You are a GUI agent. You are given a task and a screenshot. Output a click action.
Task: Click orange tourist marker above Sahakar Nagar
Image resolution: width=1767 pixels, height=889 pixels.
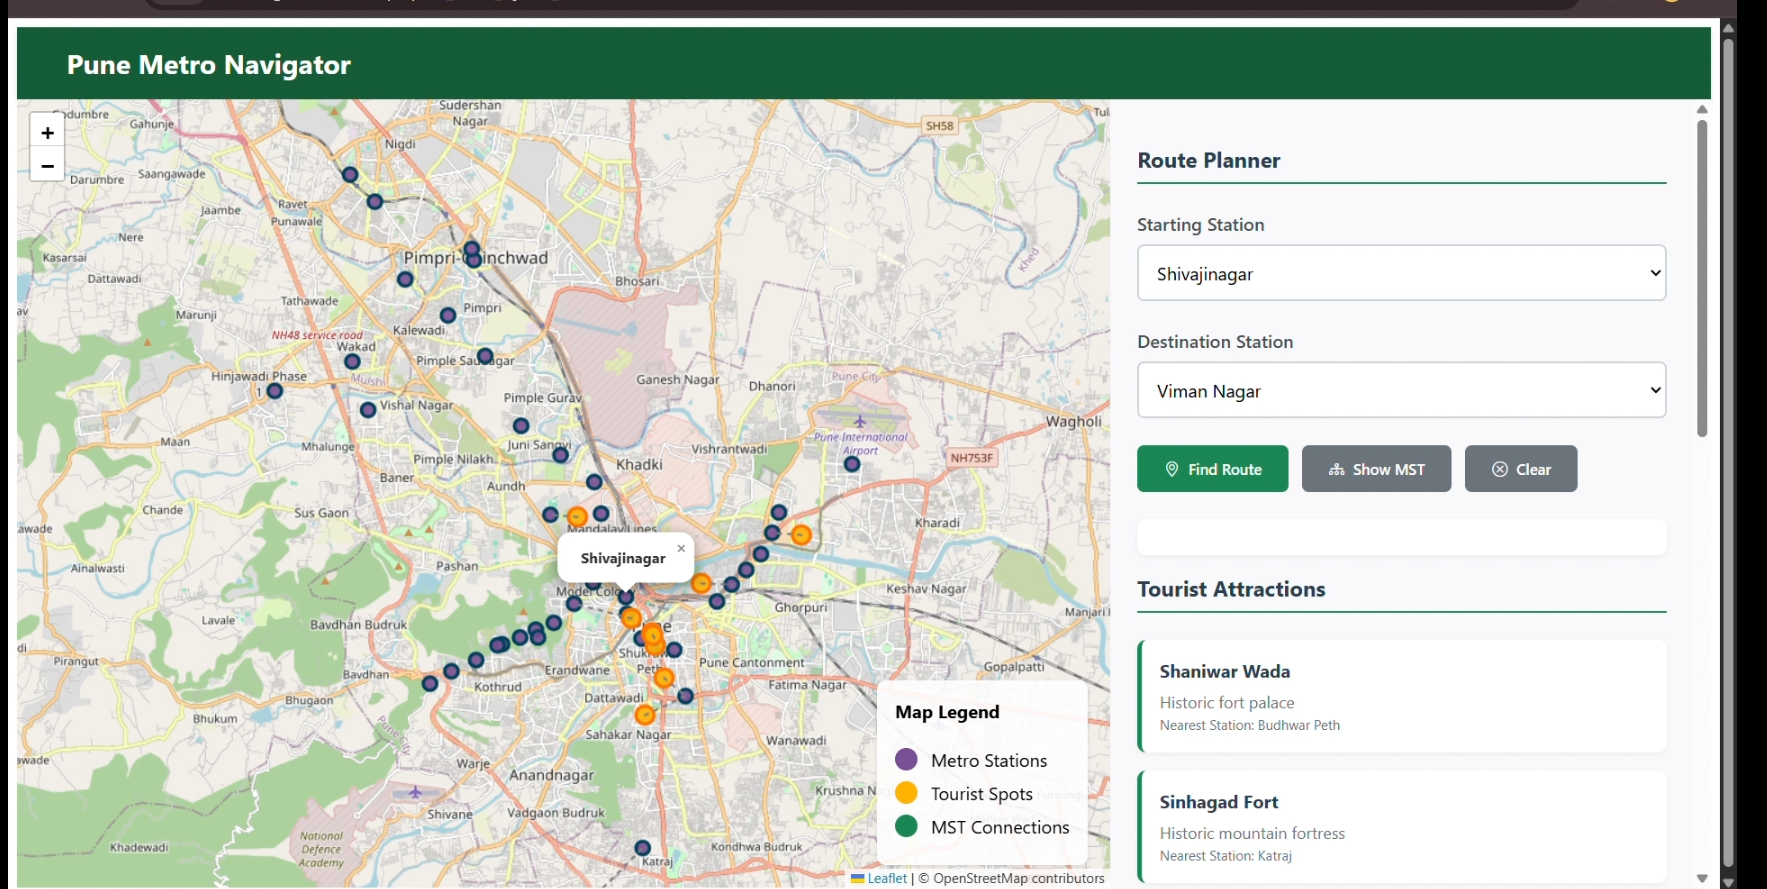click(x=645, y=714)
